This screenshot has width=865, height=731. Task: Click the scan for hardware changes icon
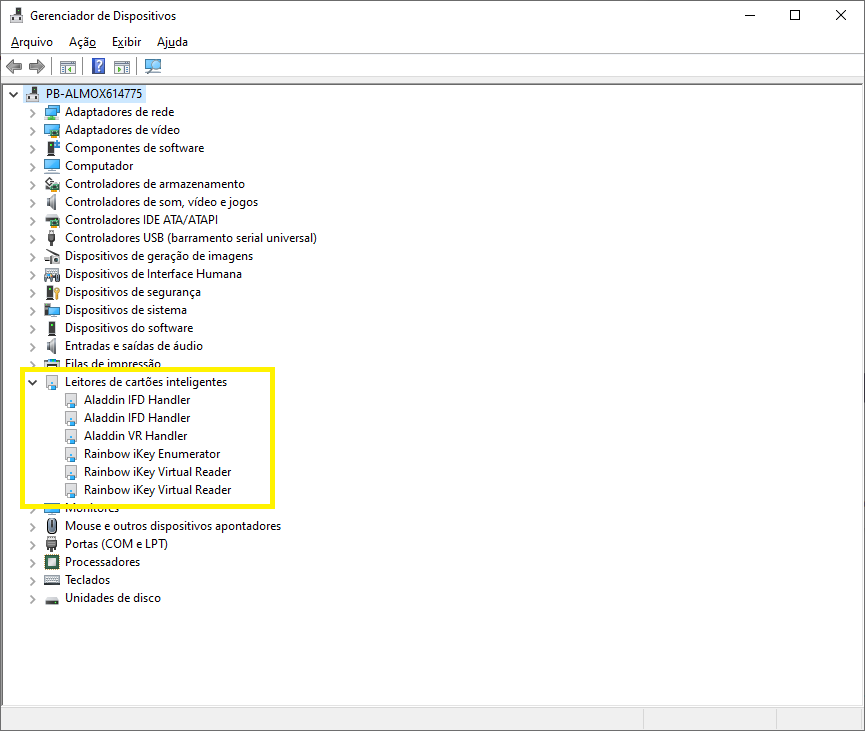[153, 67]
